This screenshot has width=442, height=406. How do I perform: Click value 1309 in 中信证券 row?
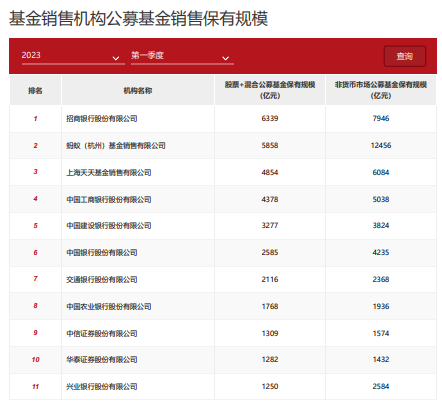tap(270, 333)
